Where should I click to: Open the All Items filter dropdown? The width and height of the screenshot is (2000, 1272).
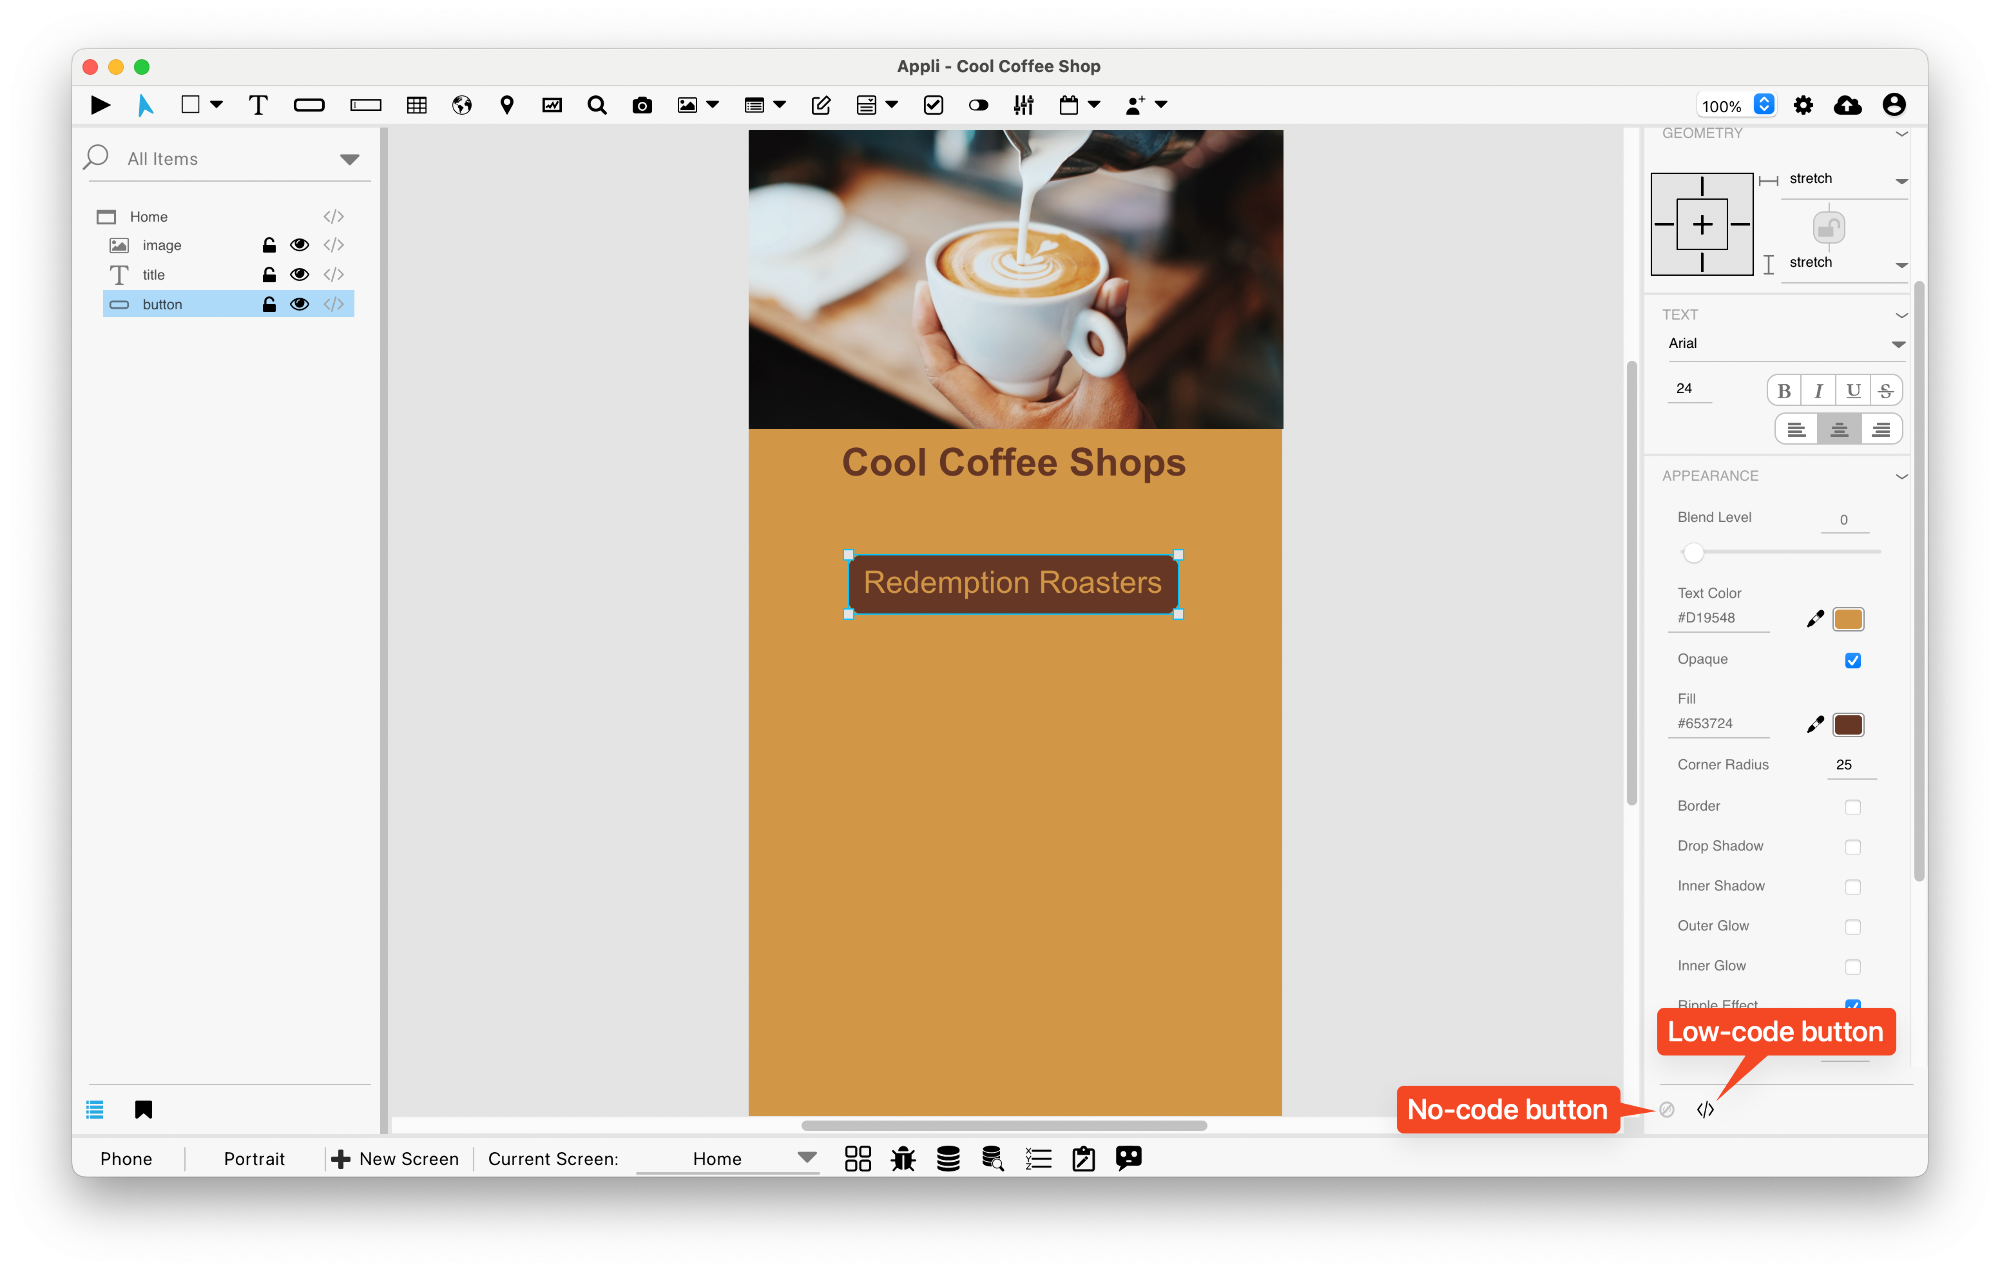tap(349, 159)
